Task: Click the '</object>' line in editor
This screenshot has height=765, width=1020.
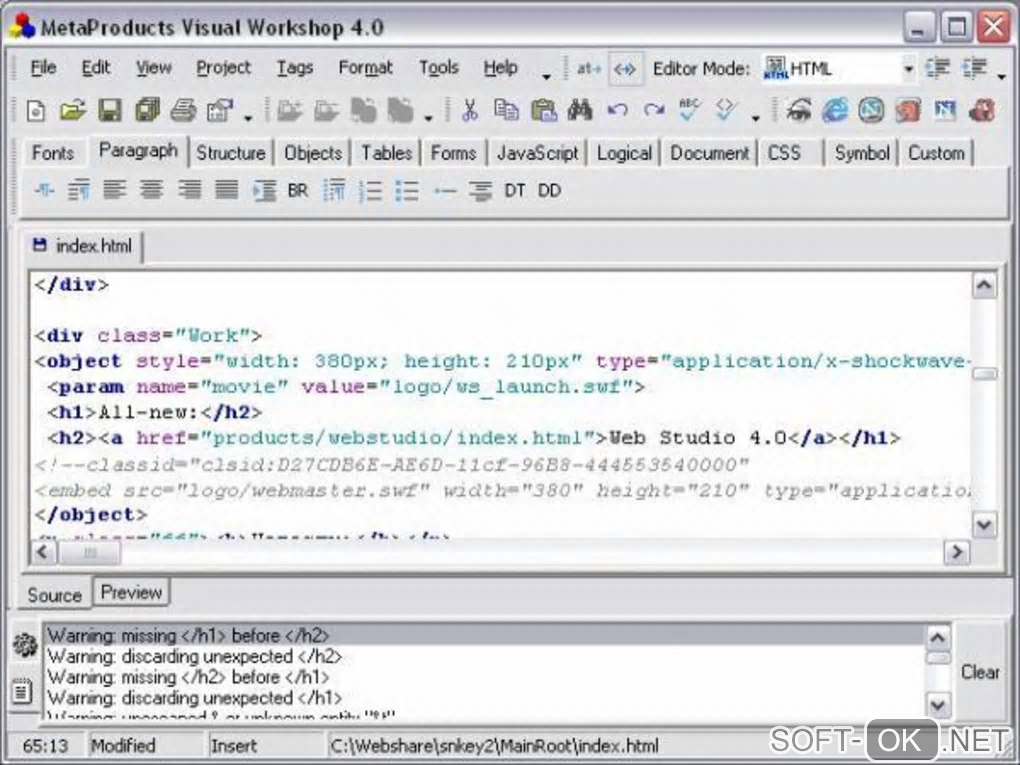Action: 90,515
